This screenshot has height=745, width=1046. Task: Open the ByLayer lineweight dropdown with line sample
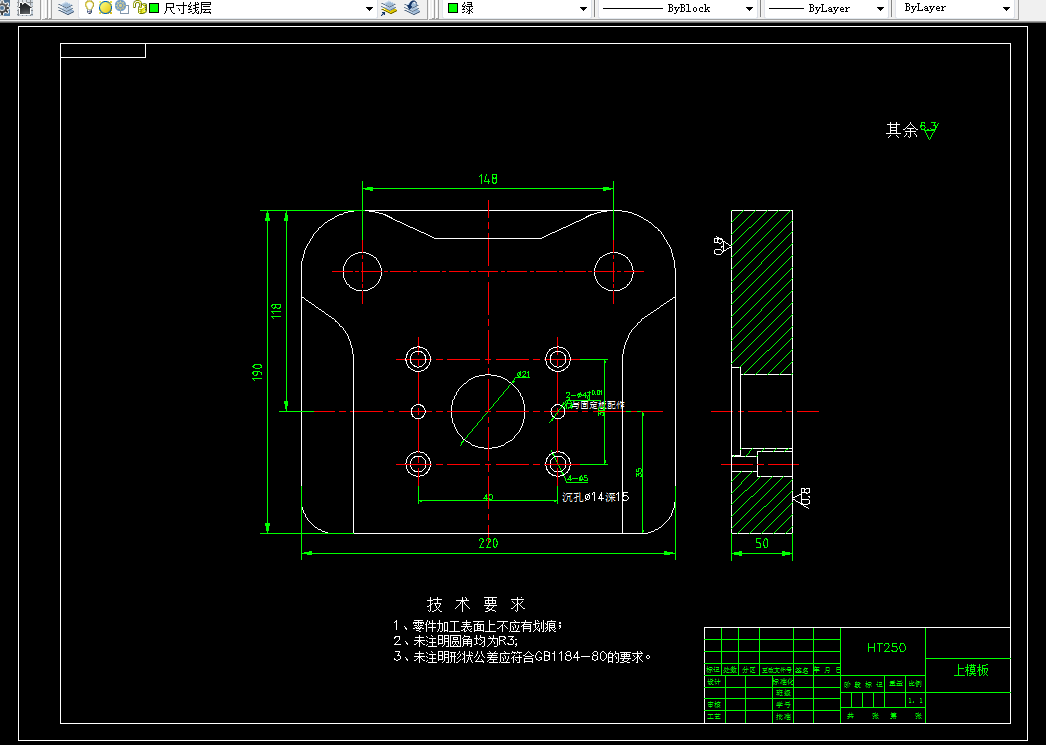[x=881, y=9]
